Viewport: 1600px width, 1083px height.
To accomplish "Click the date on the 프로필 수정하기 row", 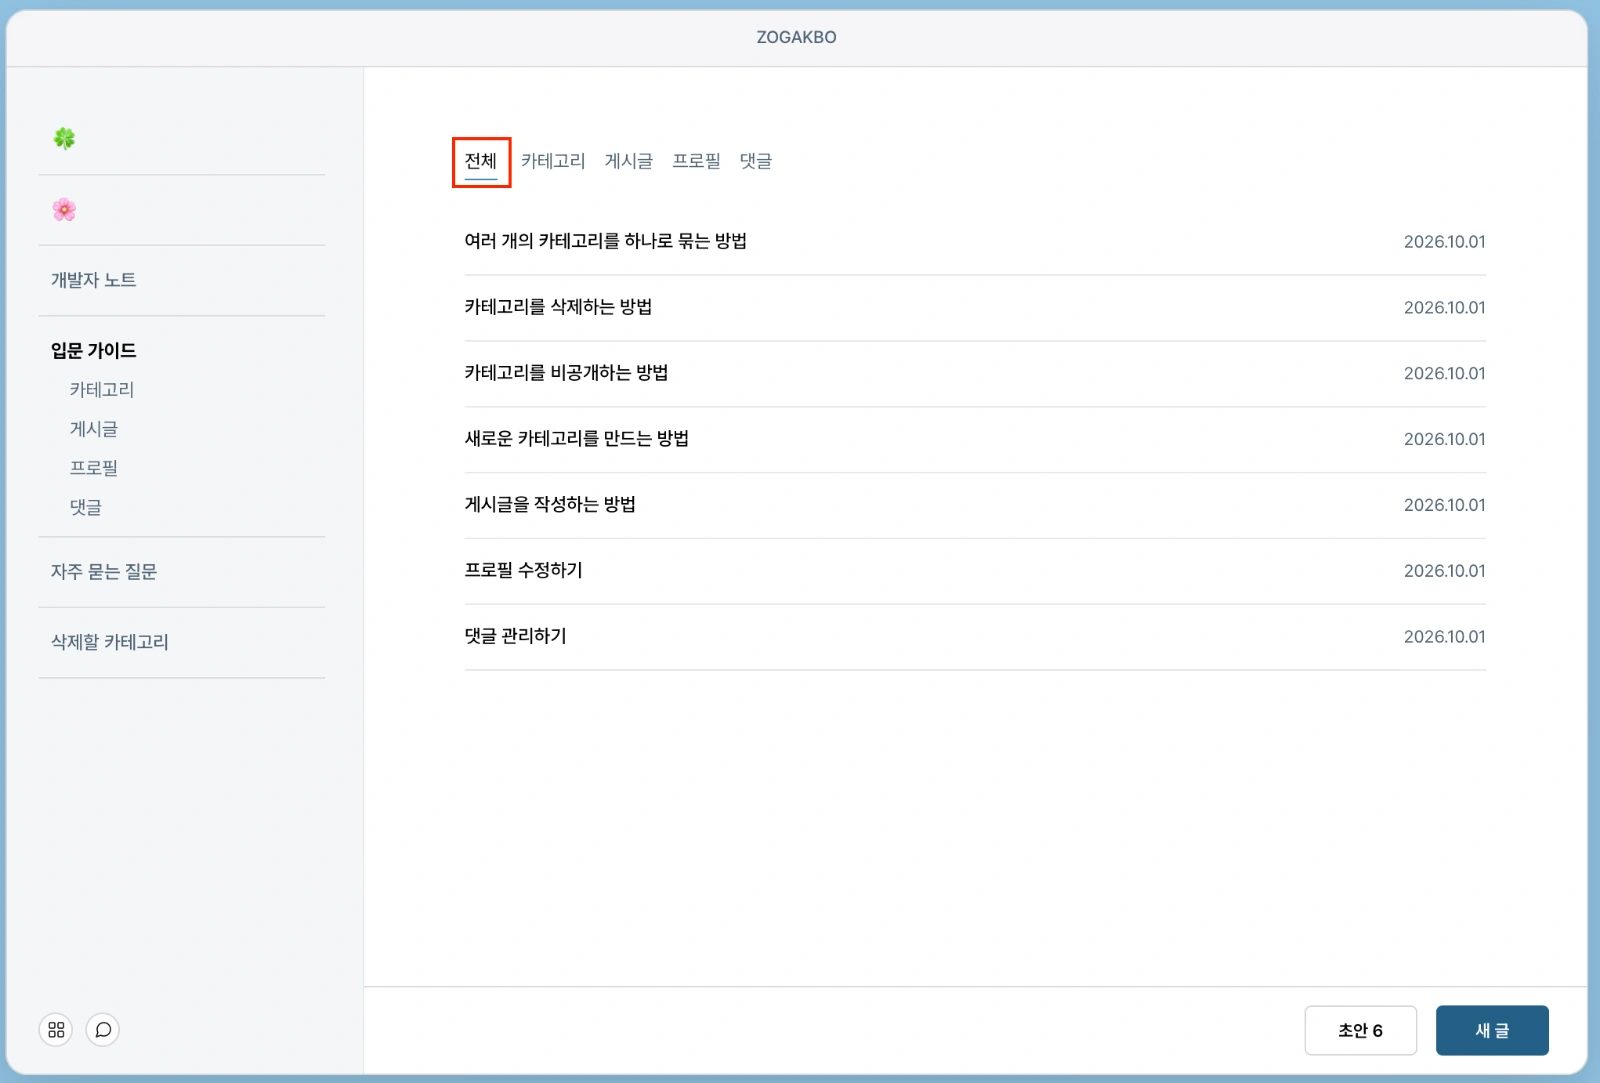I will pyautogui.click(x=1444, y=571).
